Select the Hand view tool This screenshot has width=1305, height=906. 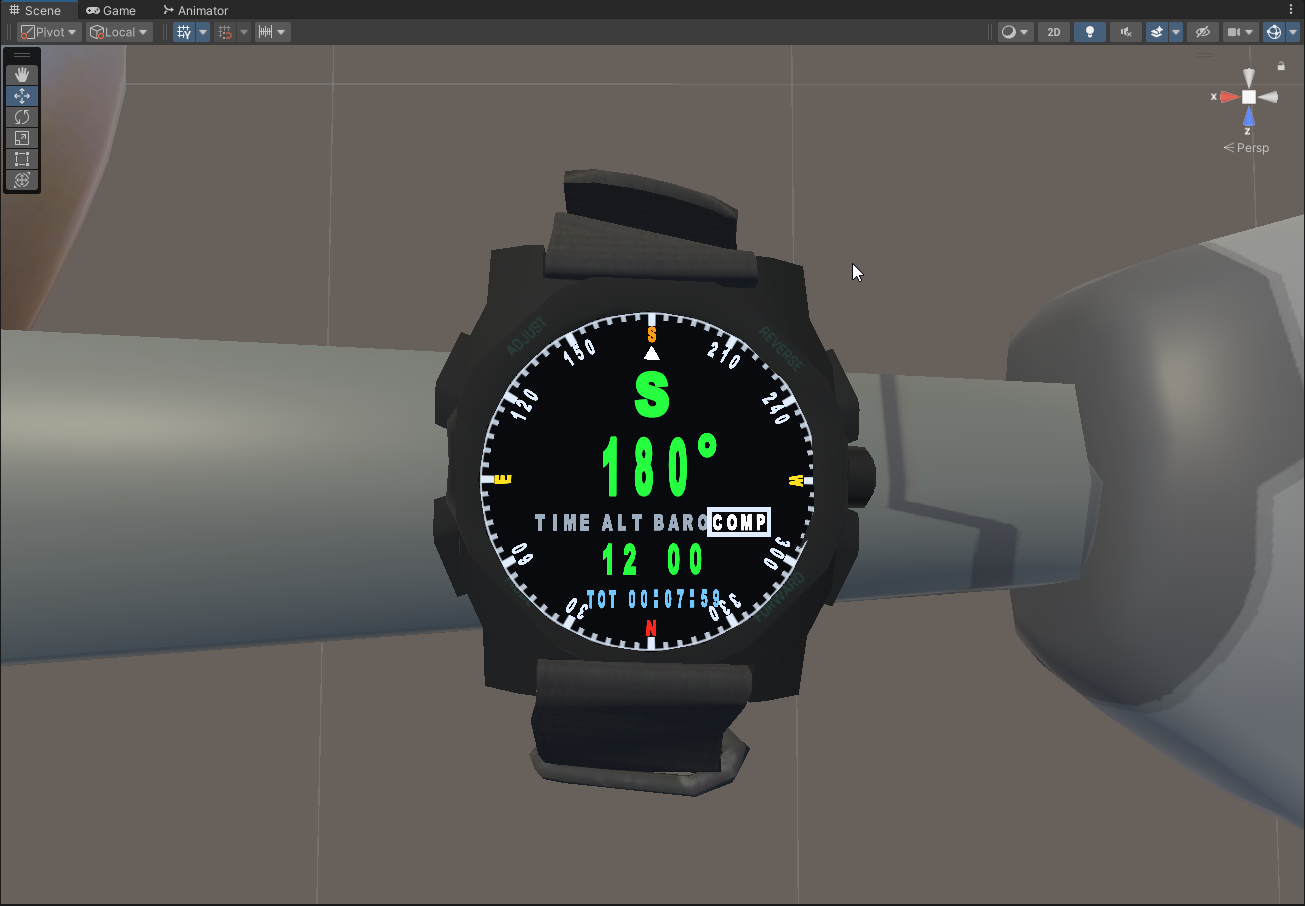click(22, 75)
